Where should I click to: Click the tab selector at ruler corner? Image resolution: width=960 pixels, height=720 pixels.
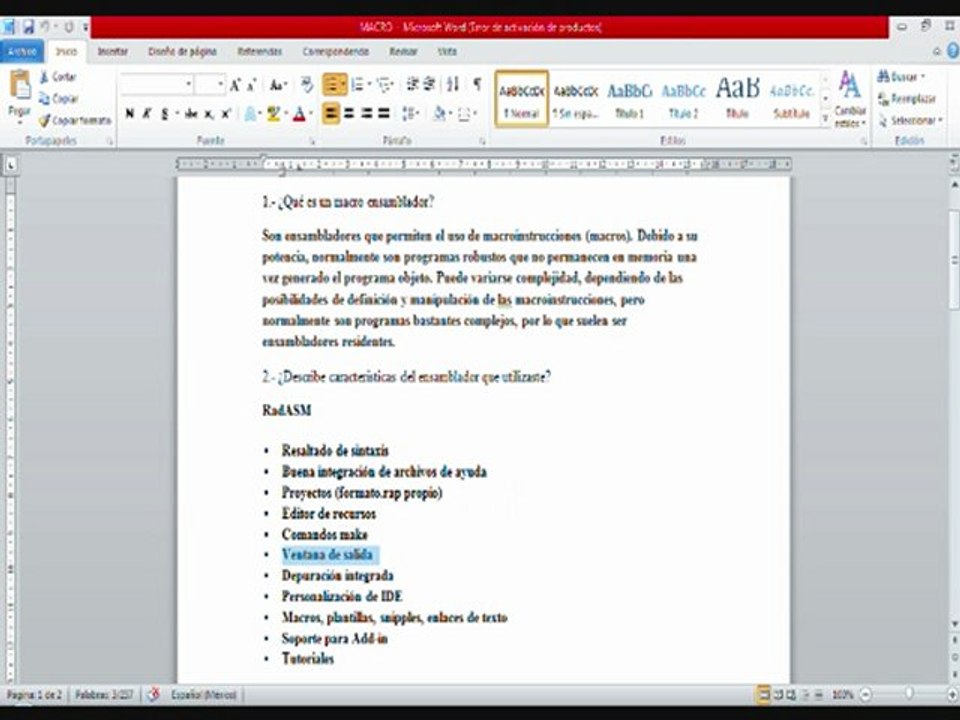[10, 164]
